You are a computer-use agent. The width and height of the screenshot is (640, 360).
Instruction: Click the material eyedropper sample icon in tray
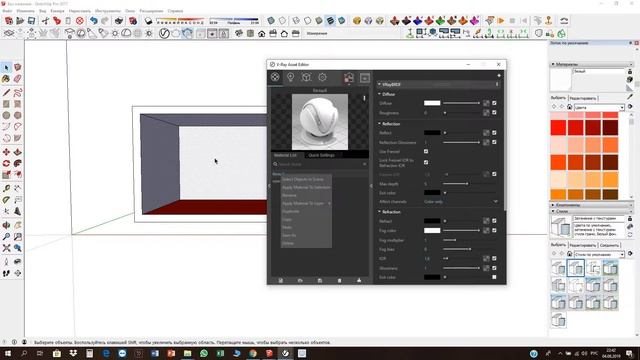tap(630, 97)
